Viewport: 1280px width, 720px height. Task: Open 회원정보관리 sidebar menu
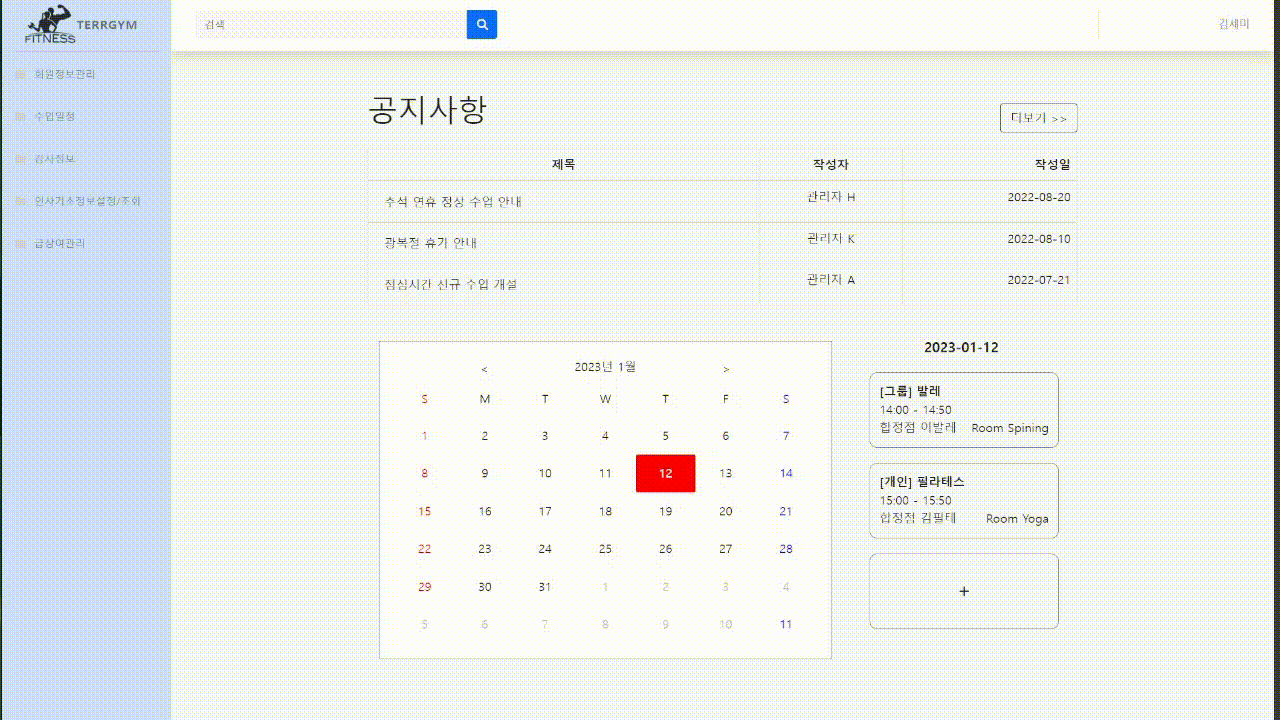pyautogui.click(x=64, y=74)
